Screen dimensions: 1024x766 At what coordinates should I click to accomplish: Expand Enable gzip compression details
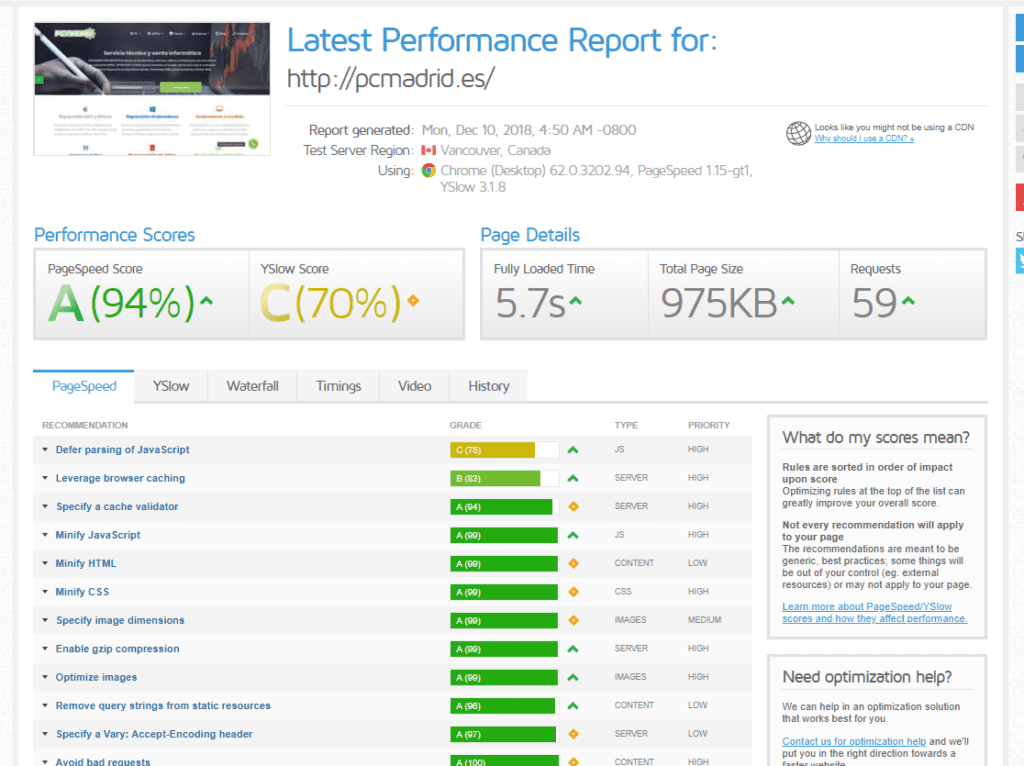tap(117, 649)
